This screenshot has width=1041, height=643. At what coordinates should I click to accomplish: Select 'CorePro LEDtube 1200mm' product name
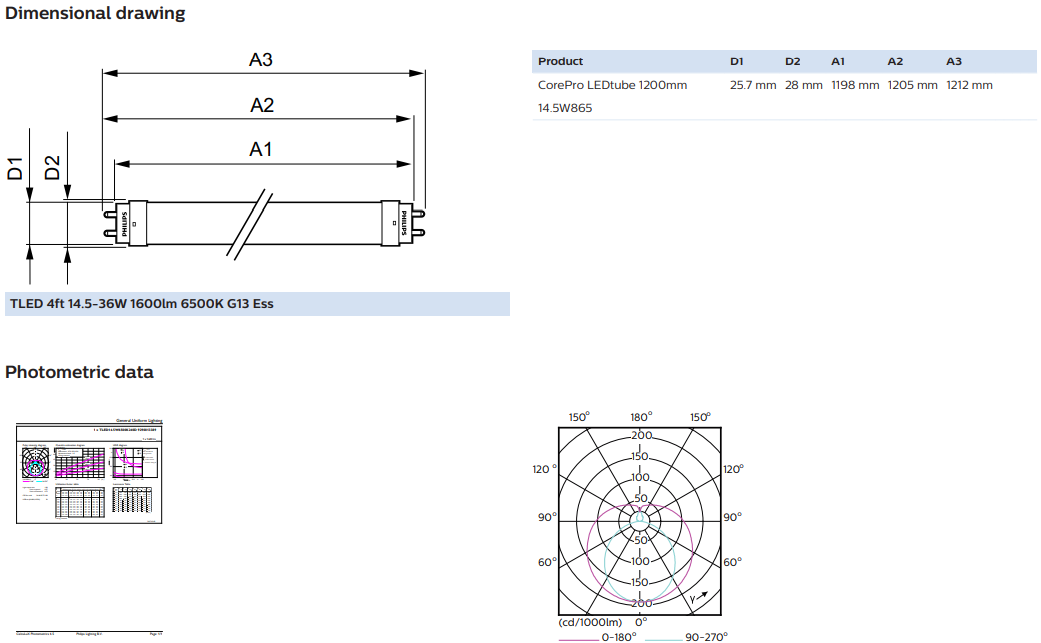[x=612, y=85]
